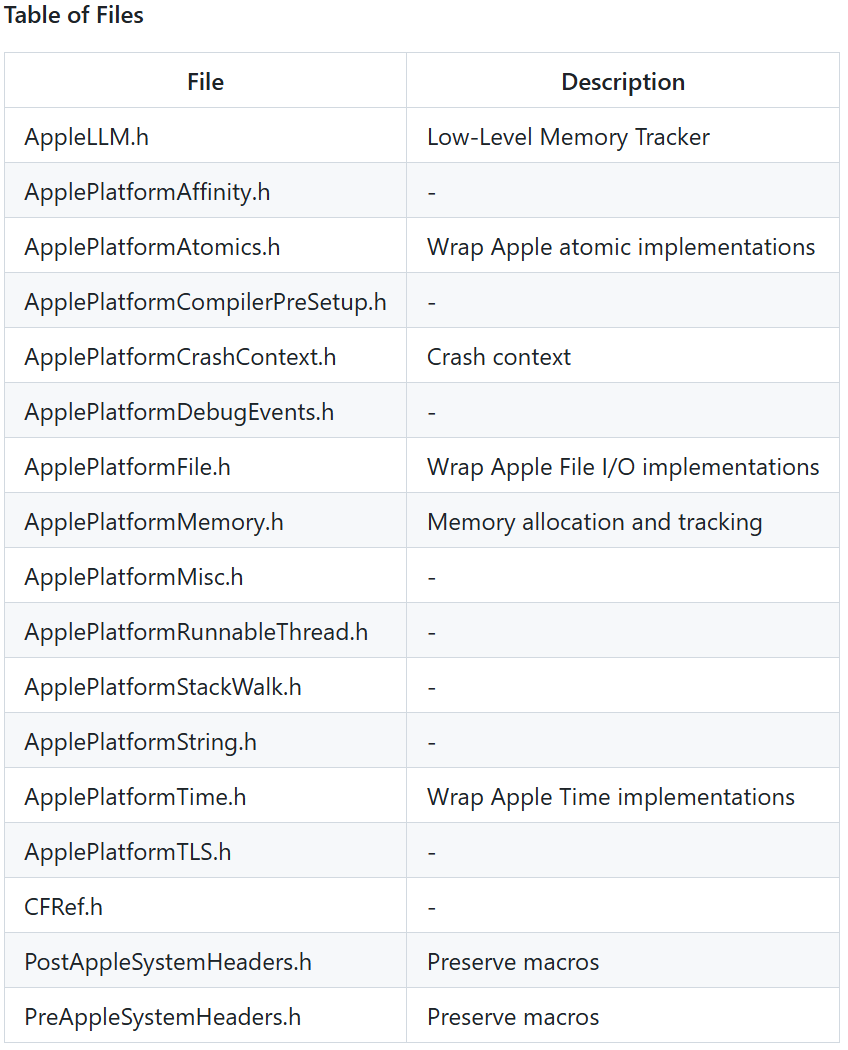Select the ApplePlatformCrashContext.h entry
This screenshot has height=1050, width=848.
coord(180,357)
